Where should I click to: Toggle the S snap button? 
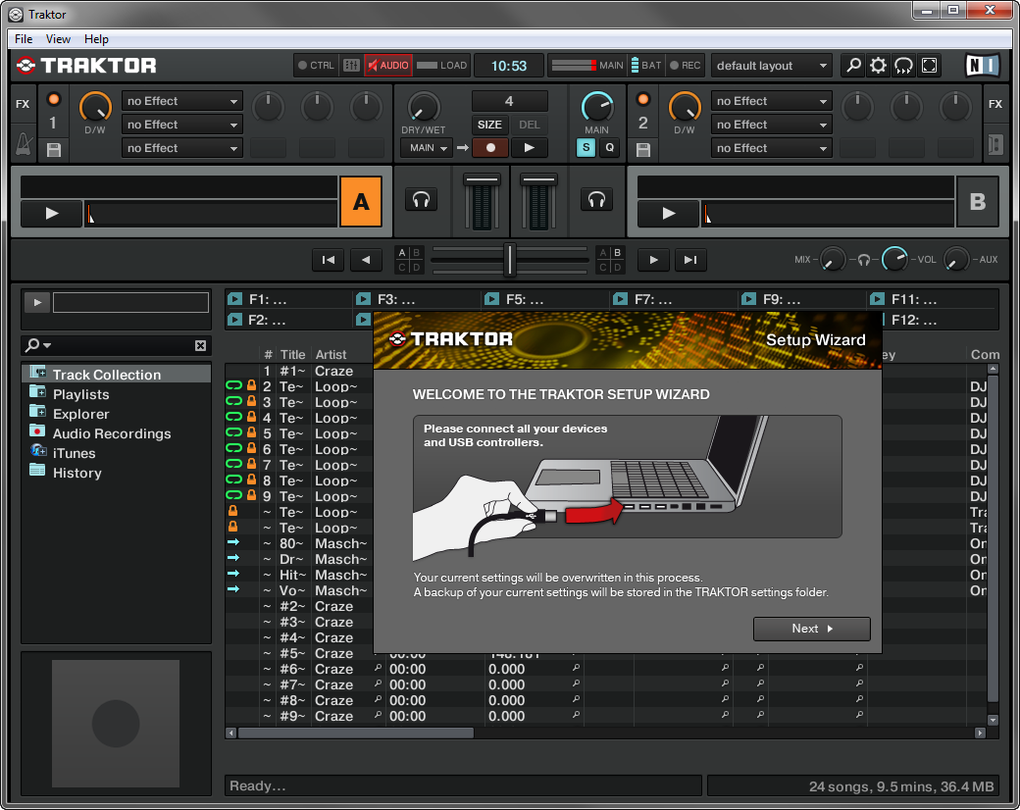coord(586,148)
